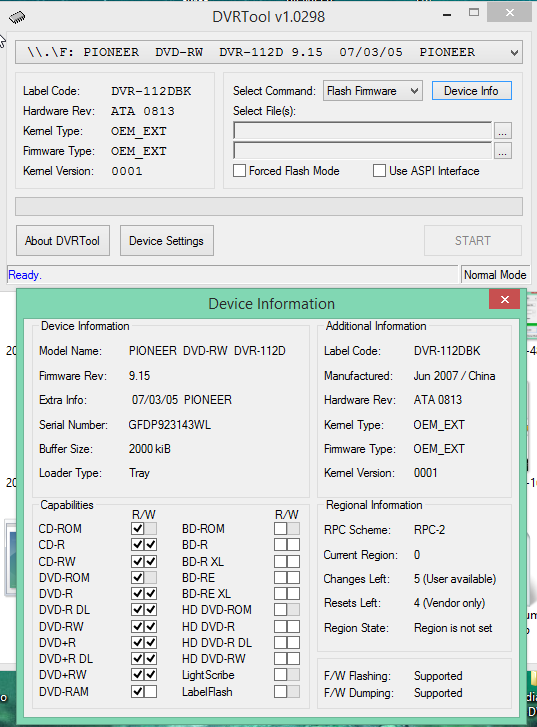Screen dimensions: 537x727
Task: Click the DVD-ROM read checkbox
Action: (137, 578)
